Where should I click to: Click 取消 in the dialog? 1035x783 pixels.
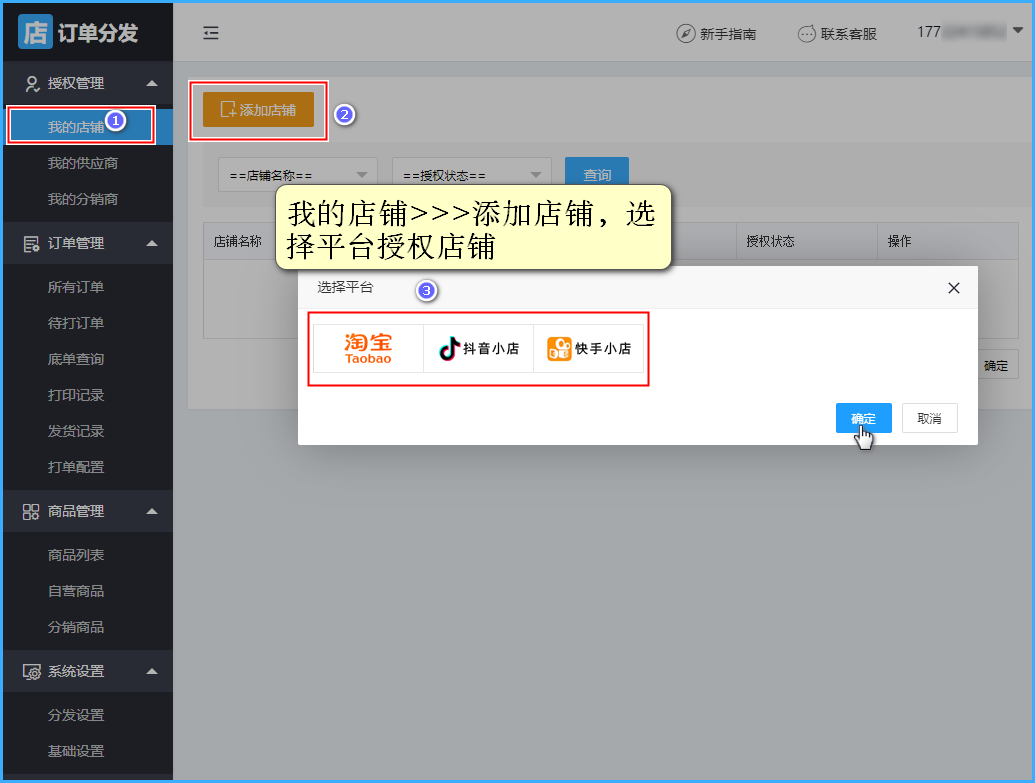click(x=929, y=418)
